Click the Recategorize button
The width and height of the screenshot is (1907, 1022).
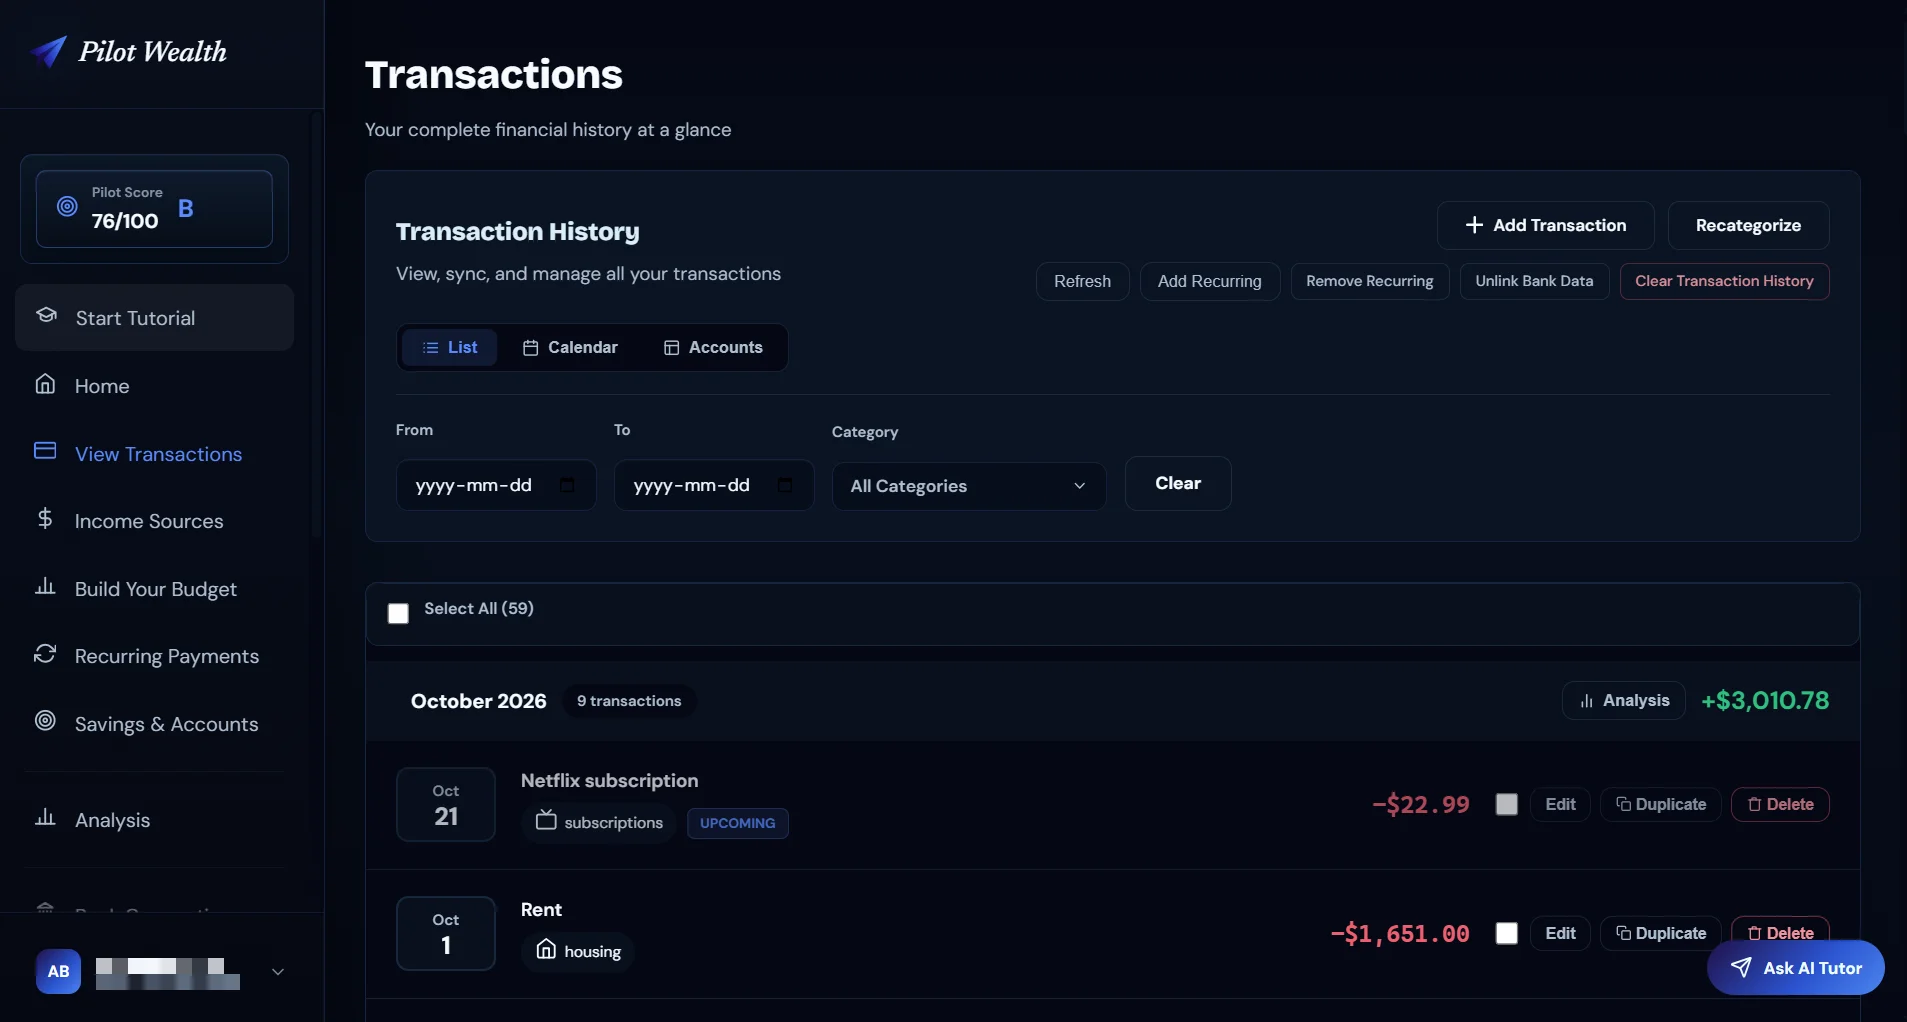click(x=1748, y=225)
